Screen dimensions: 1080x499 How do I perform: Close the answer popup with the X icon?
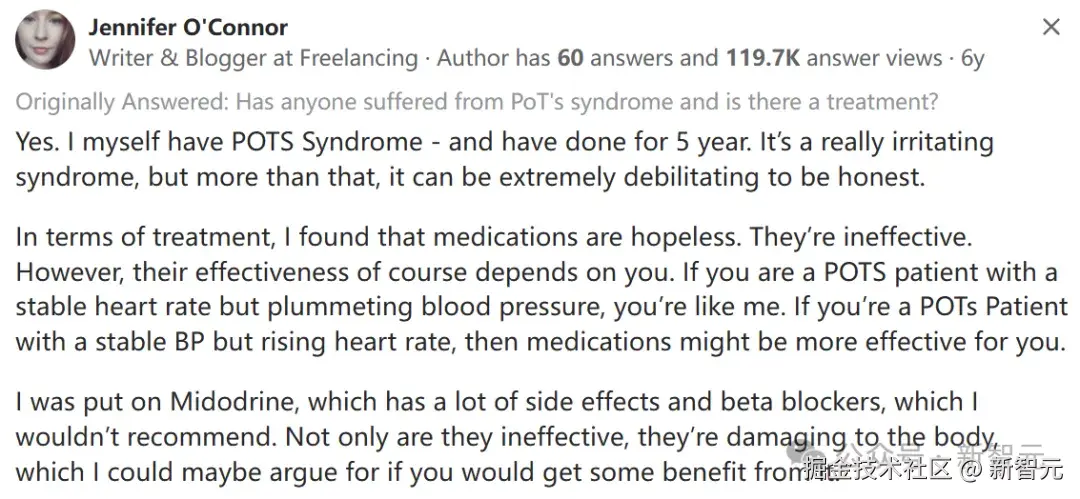coord(1051,28)
